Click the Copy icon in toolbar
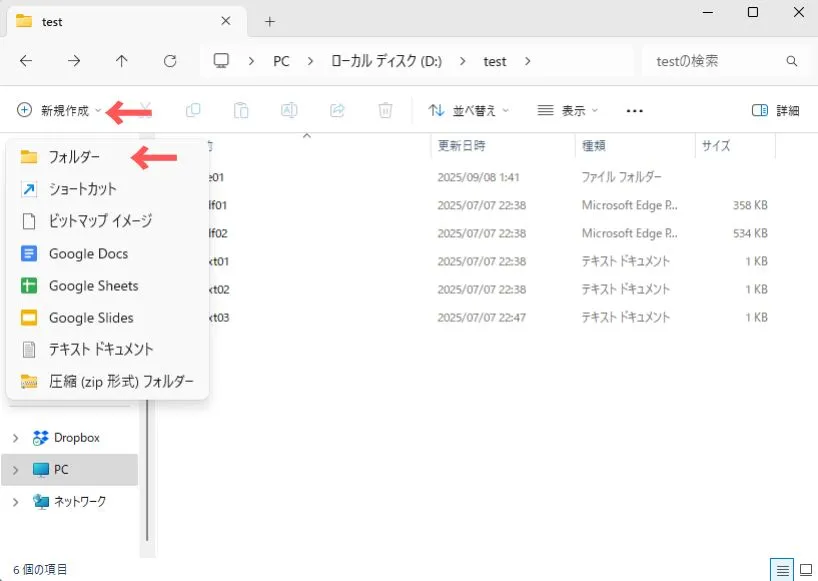 coord(193,110)
